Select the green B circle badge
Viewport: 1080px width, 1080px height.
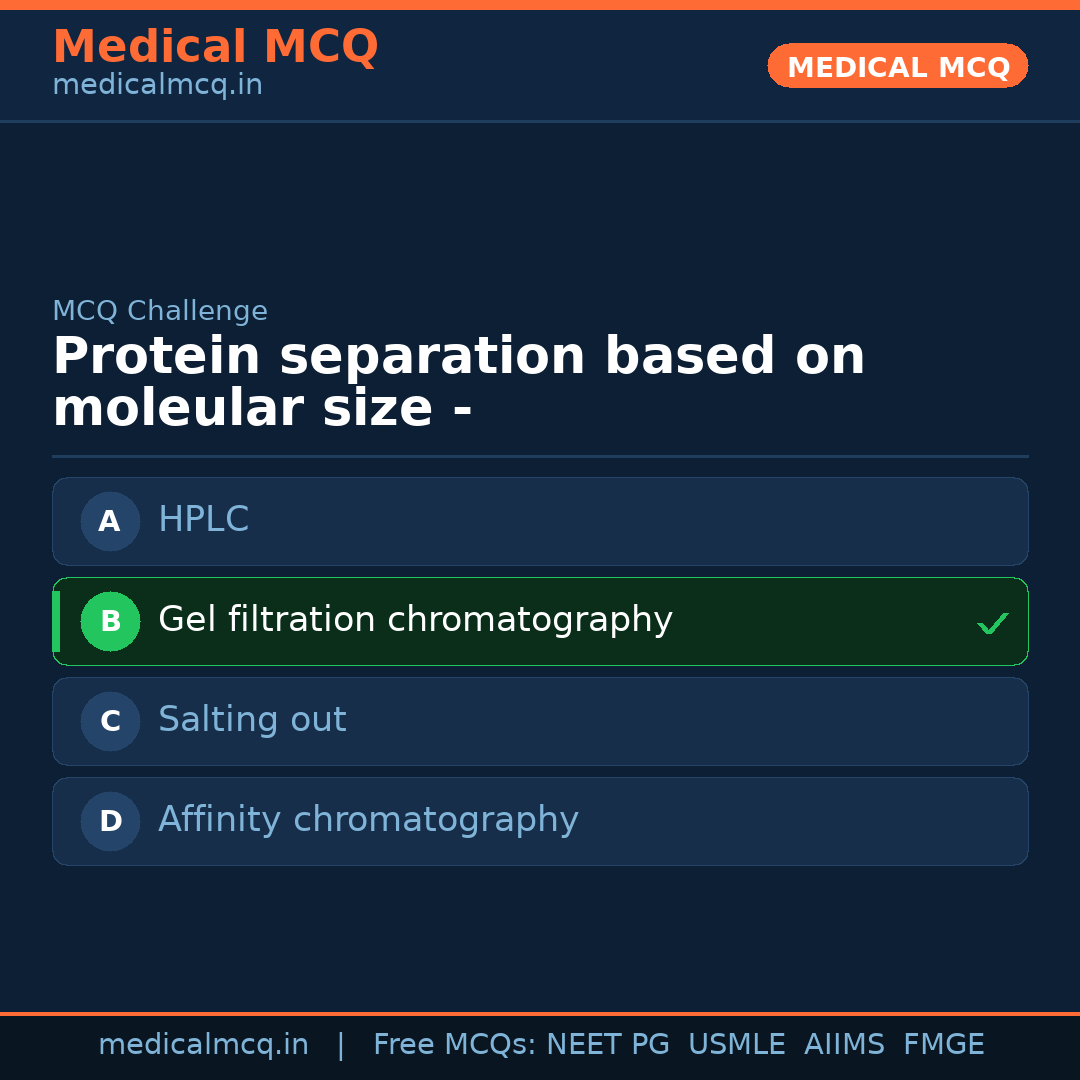point(110,621)
